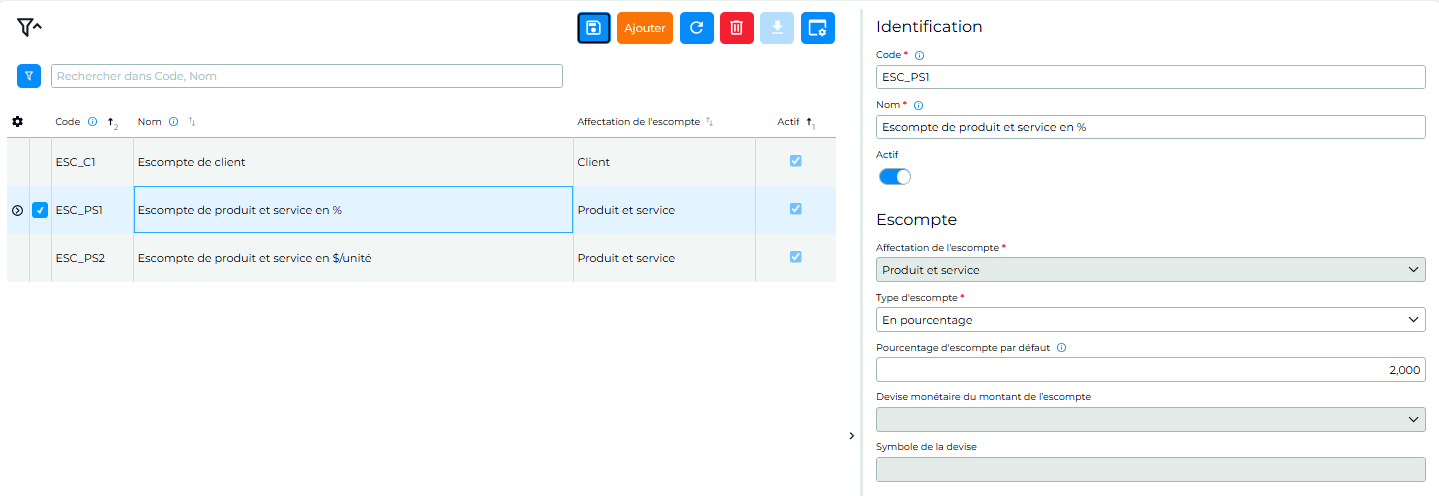
Task: Toggle the Actif checkbox in ESC_C1 row
Action: tap(796, 161)
